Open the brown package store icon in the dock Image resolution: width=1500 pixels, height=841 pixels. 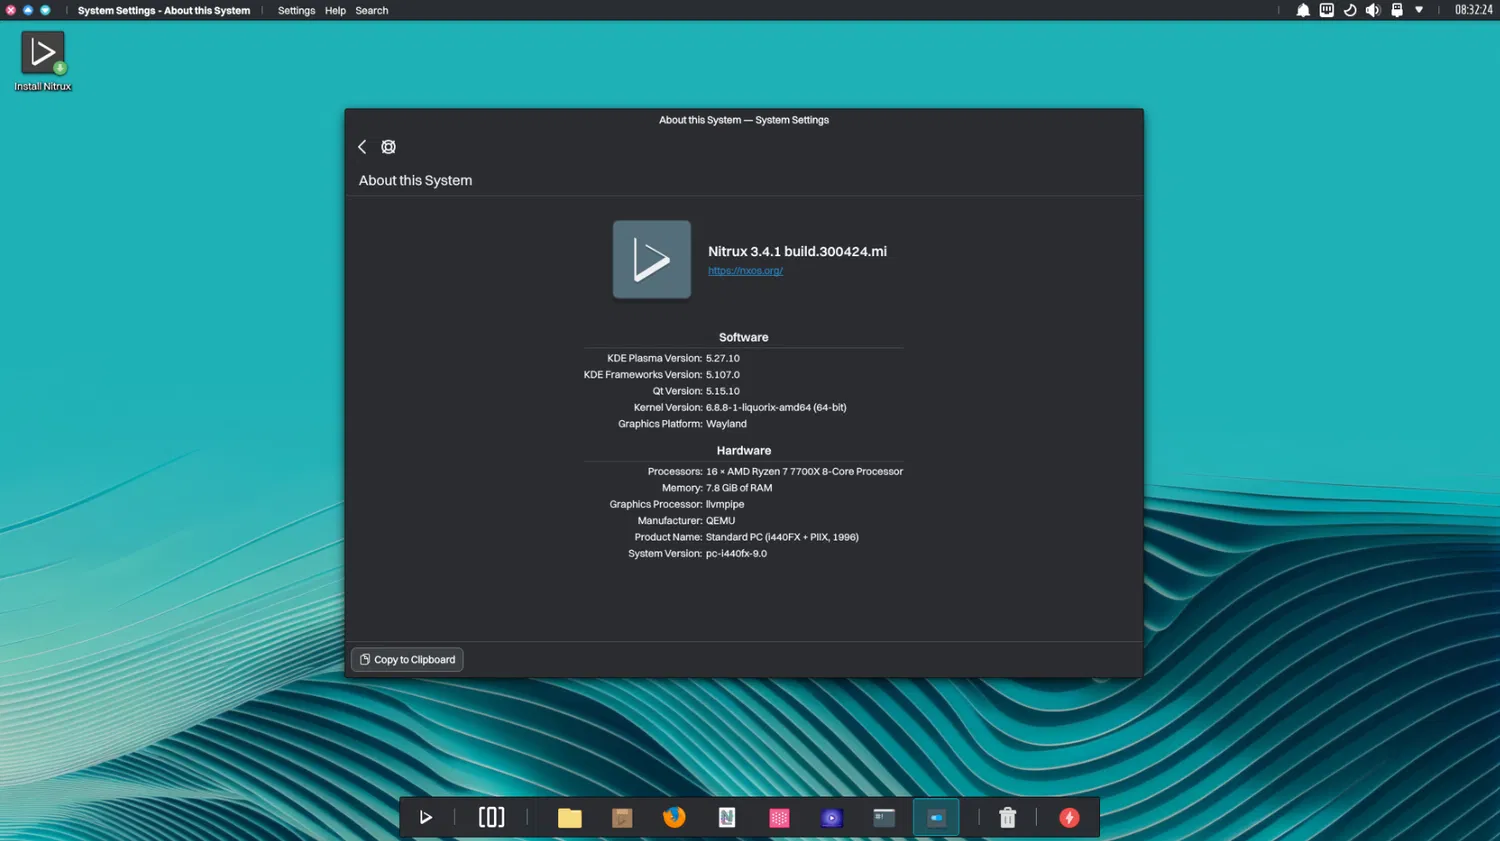pyautogui.click(x=622, y=818)
